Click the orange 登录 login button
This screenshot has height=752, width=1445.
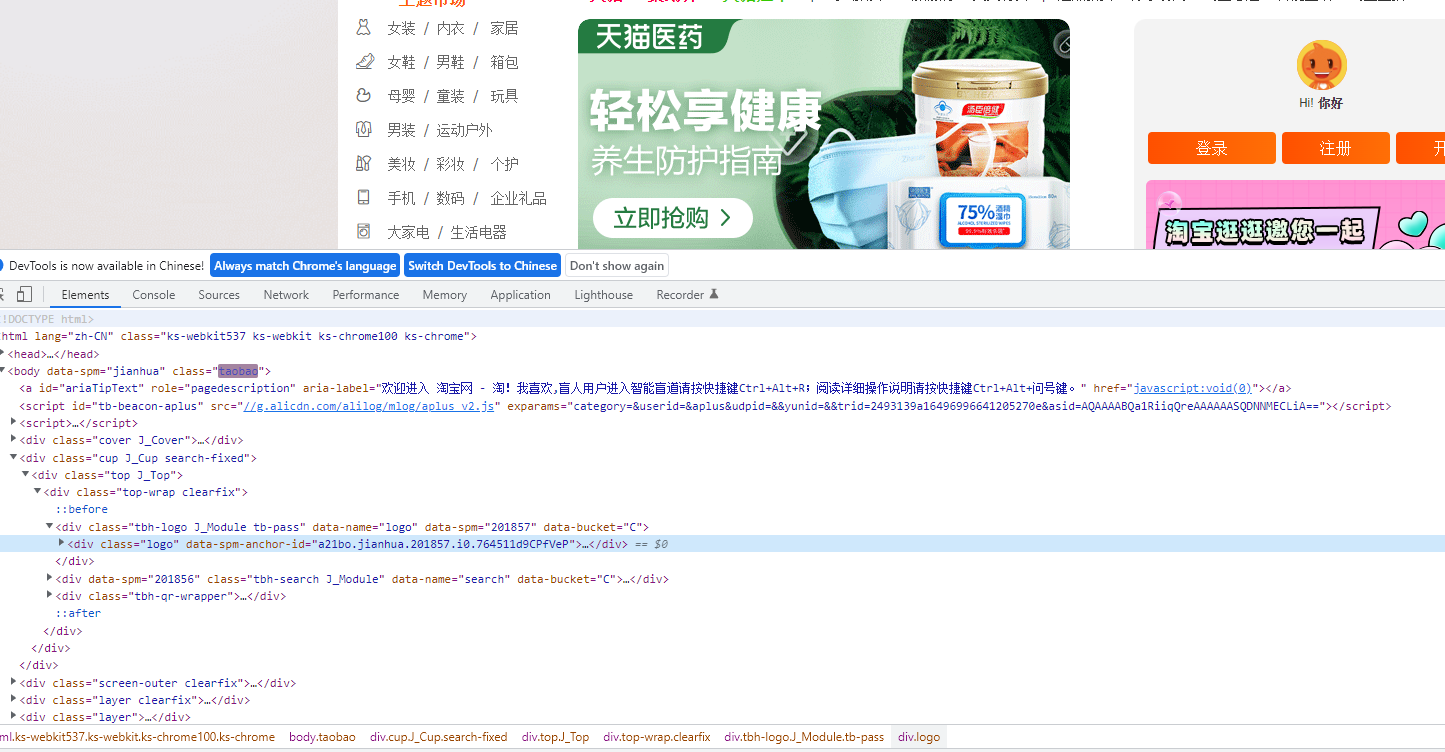click(x=1211, y=148)
